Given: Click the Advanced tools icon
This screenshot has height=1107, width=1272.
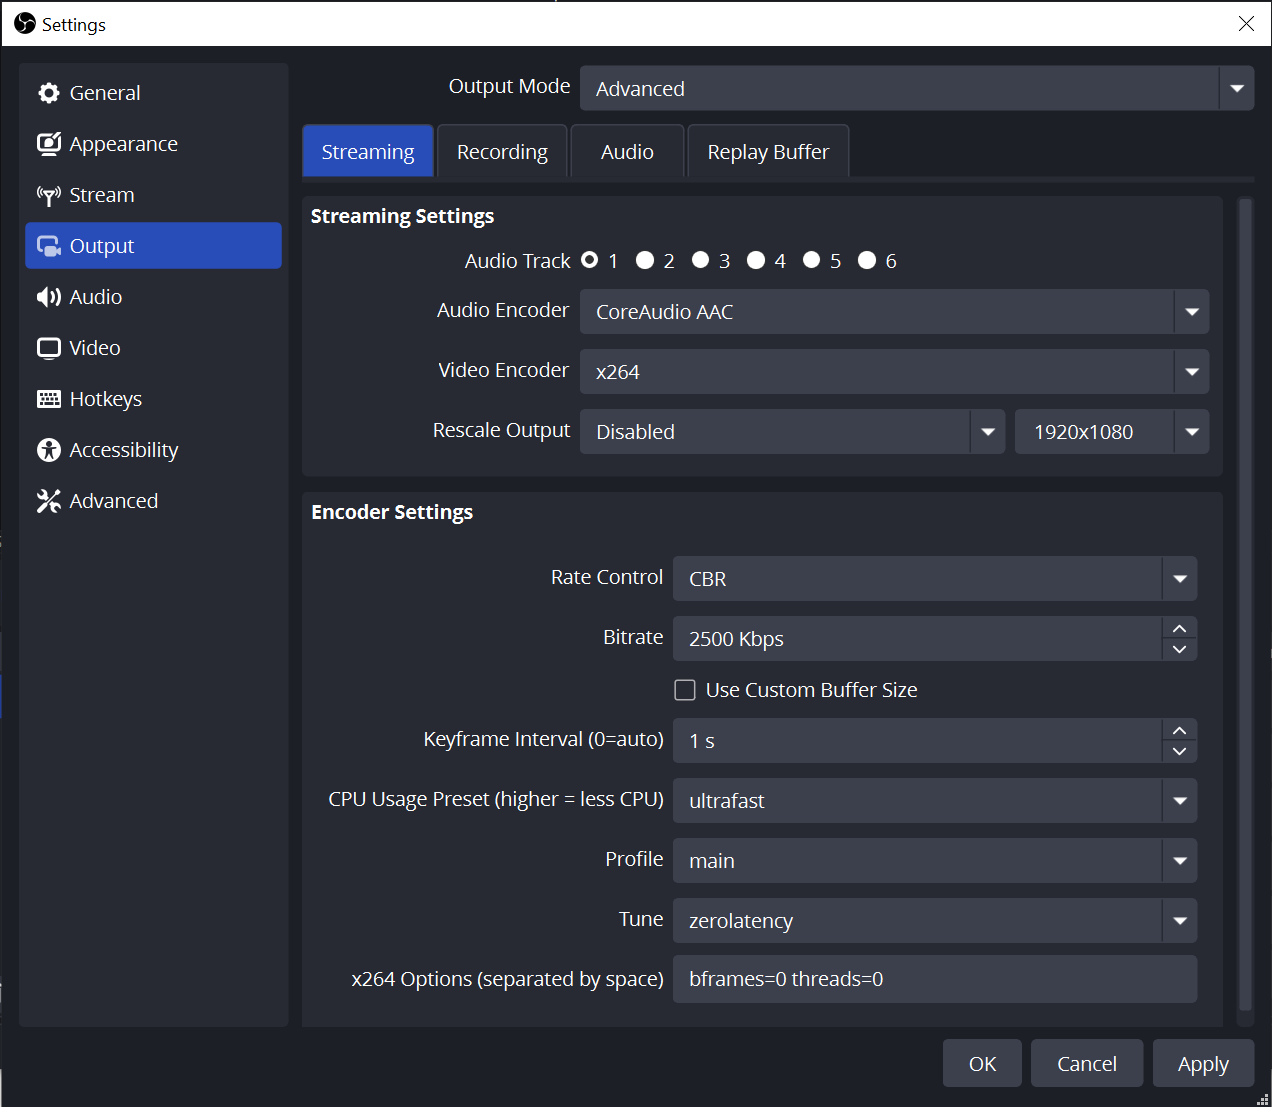Looking at the screenshot, I should coord(49,501).
